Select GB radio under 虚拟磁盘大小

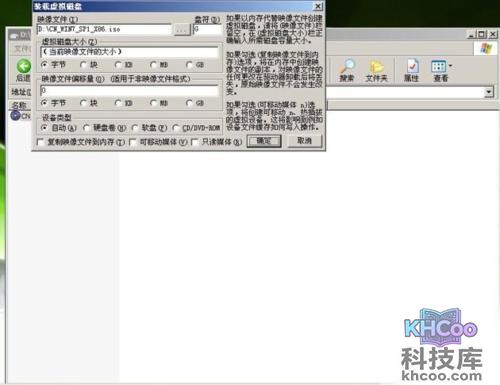coord(189,64)
